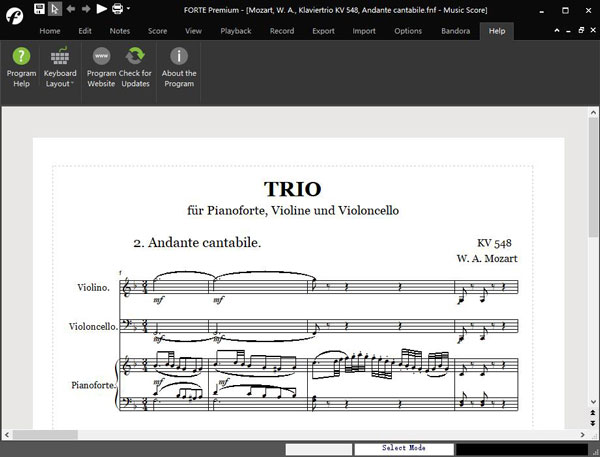The height and width of the screenshot is (457, 600).
Task: Click the Violoncello. staff label
Action: point(93,326)
